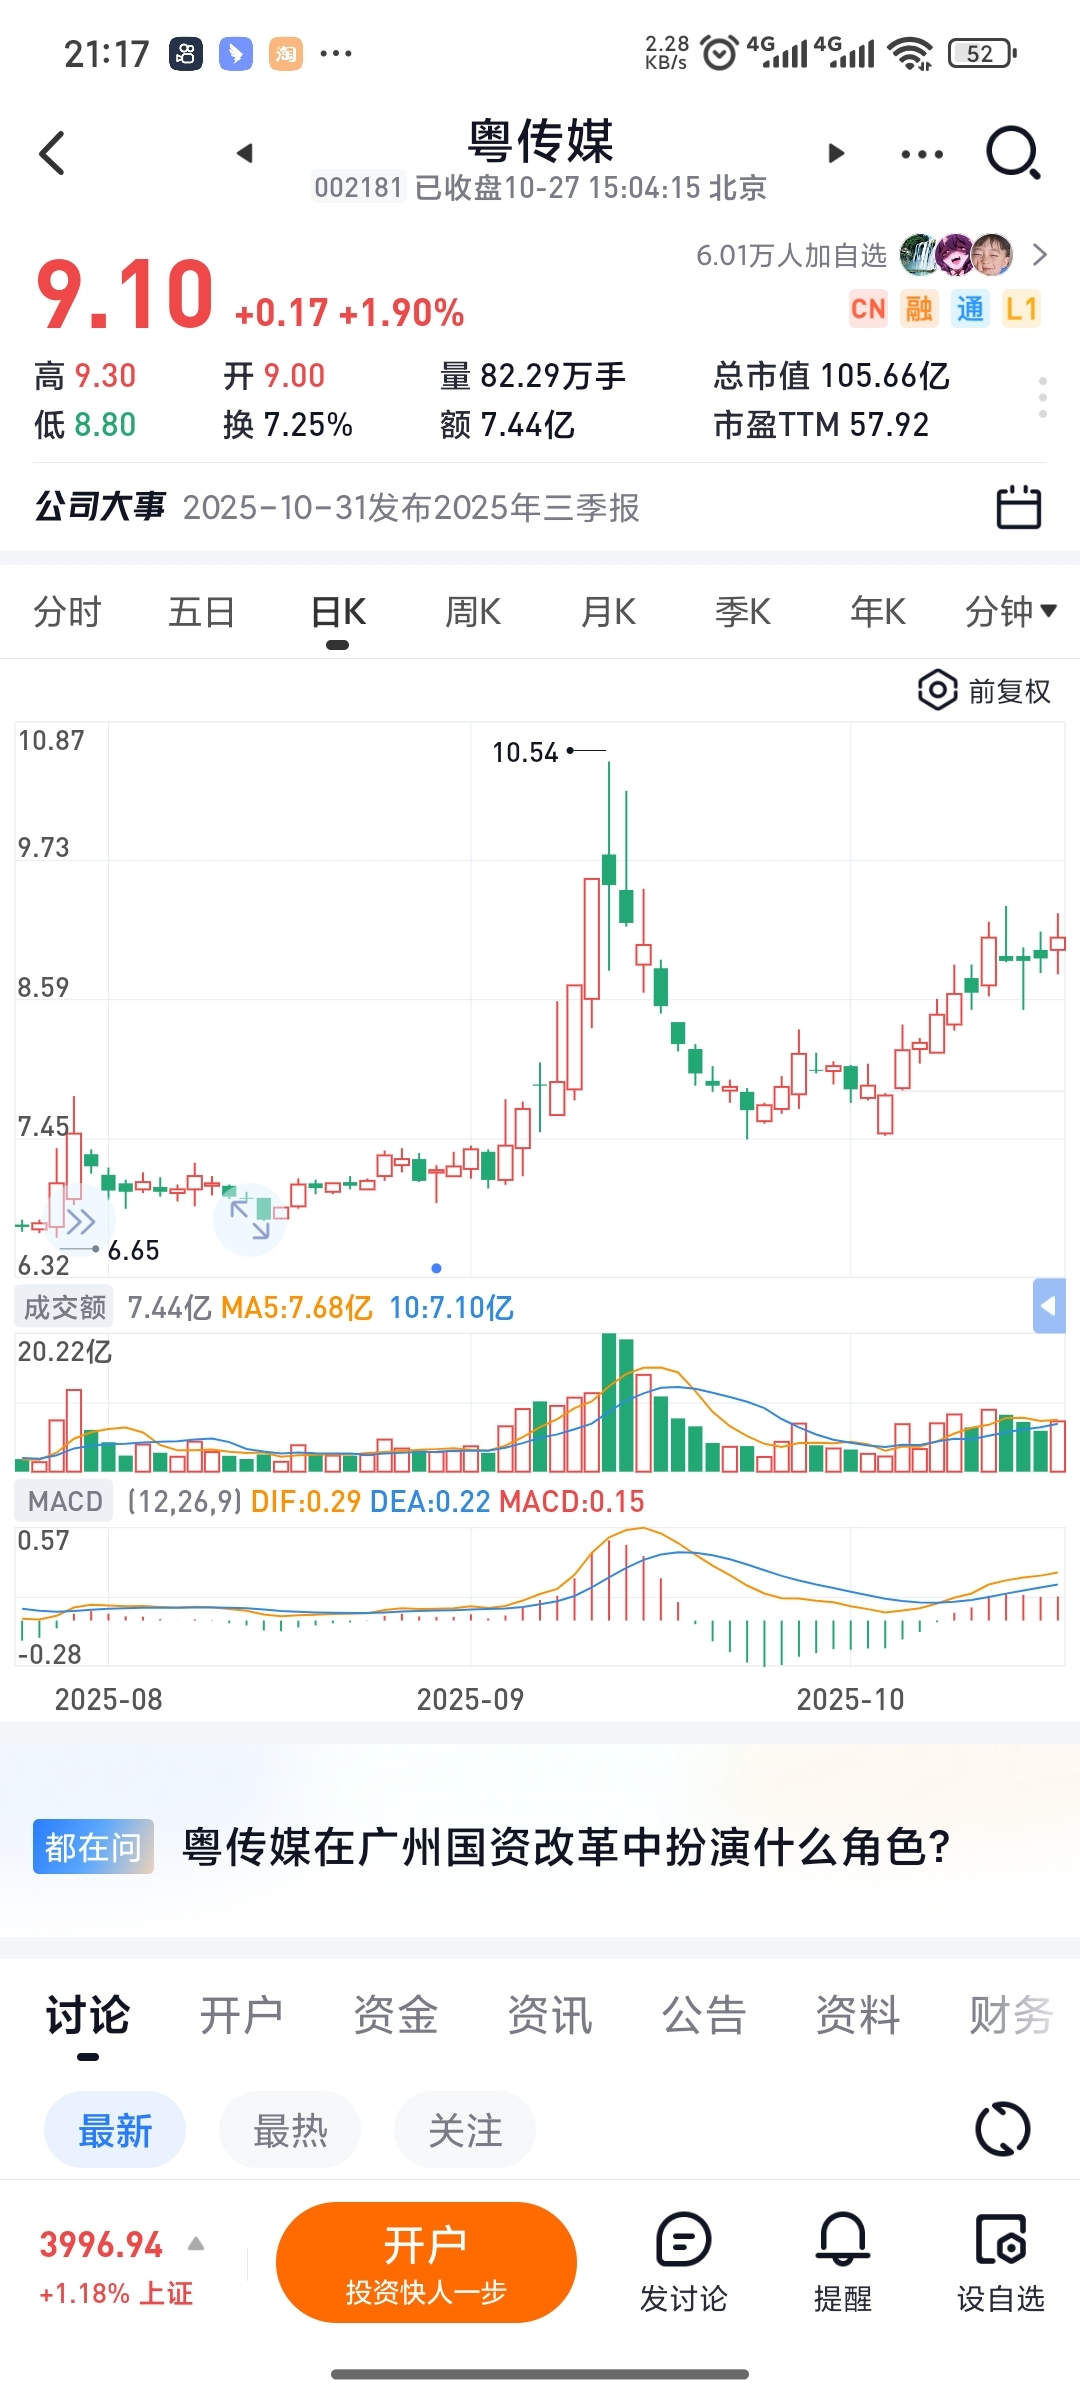Go to previous stock triangle
This screenshot has width=1080, height=2400.
click(245, 153)
